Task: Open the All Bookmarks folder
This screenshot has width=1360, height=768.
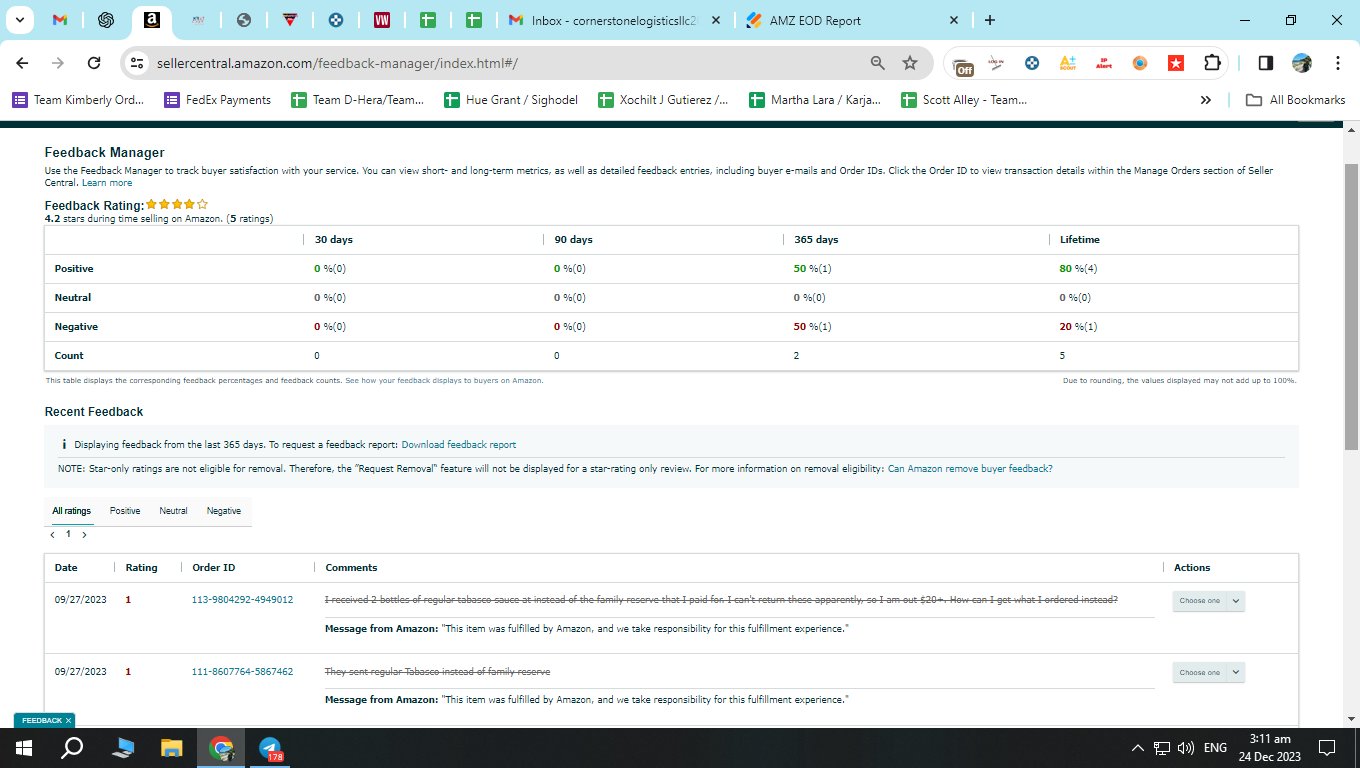Action: pos(1295,100)
